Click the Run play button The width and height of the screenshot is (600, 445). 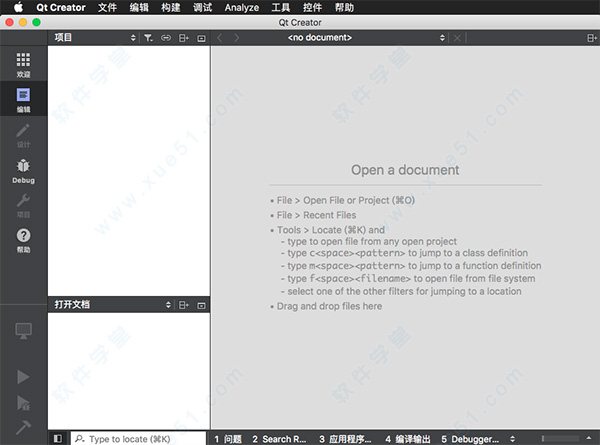click(x=23, y=377)
